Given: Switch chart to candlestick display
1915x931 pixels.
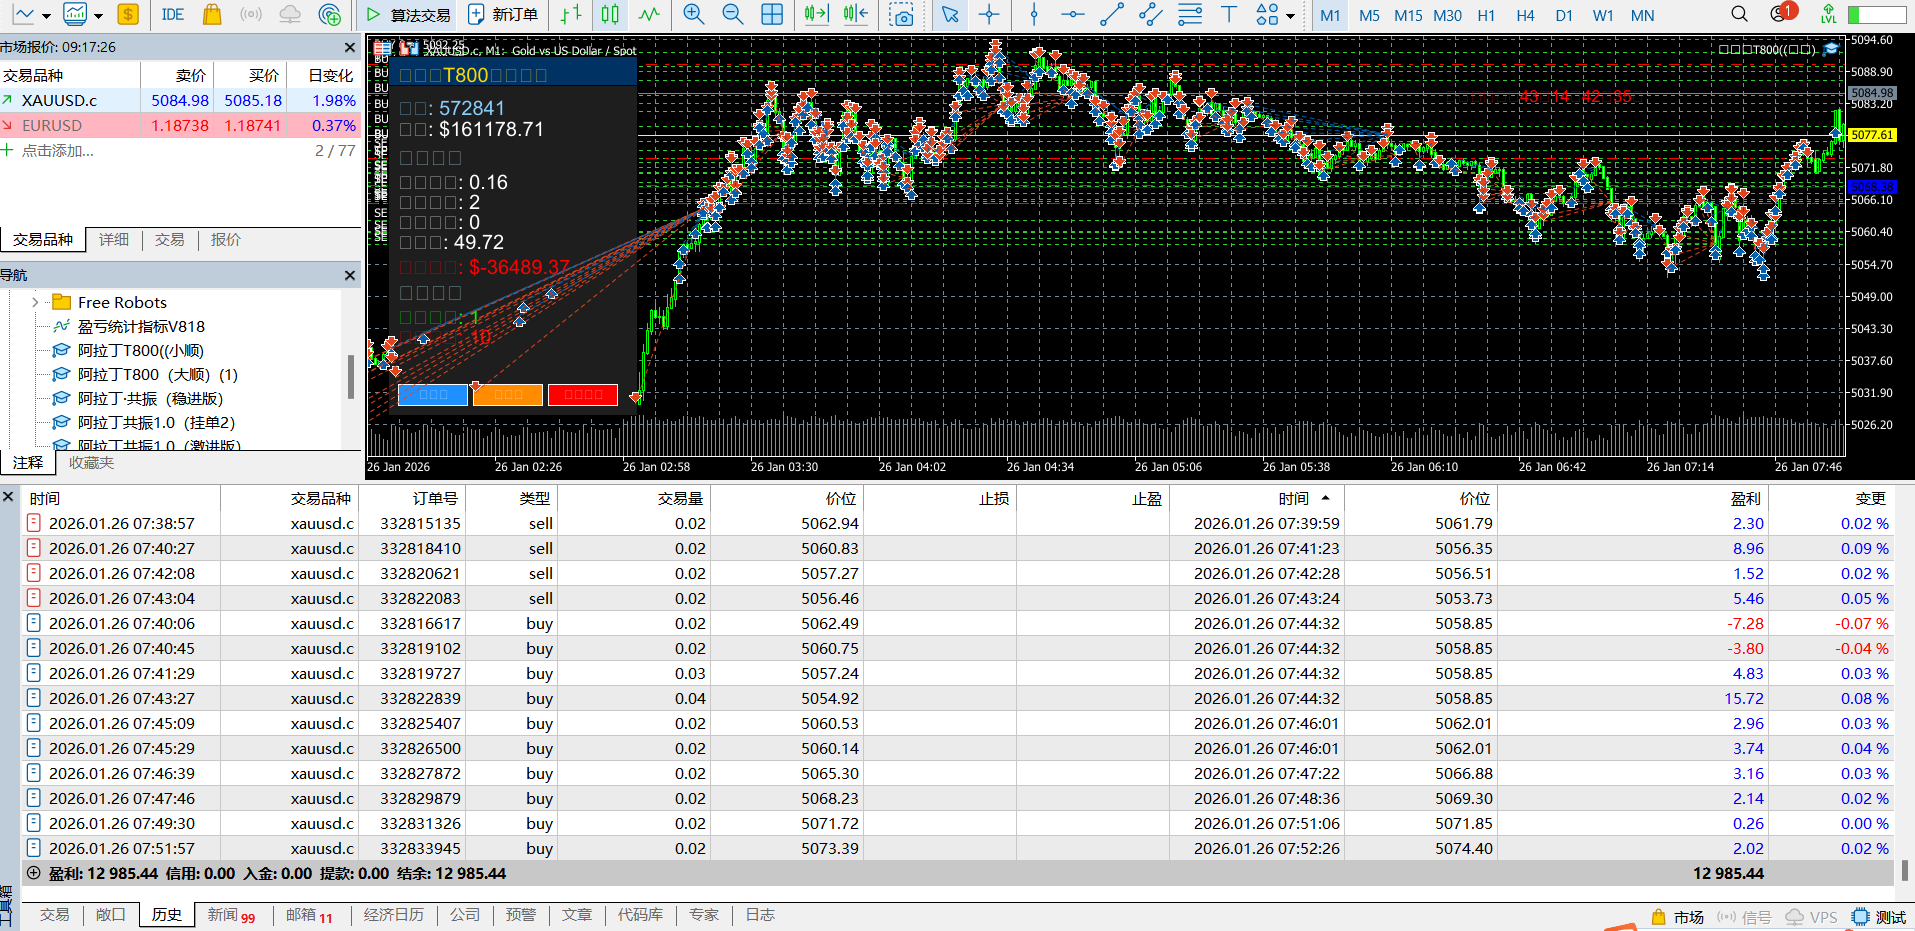Looking at the screenshot, I should [609, 15].
